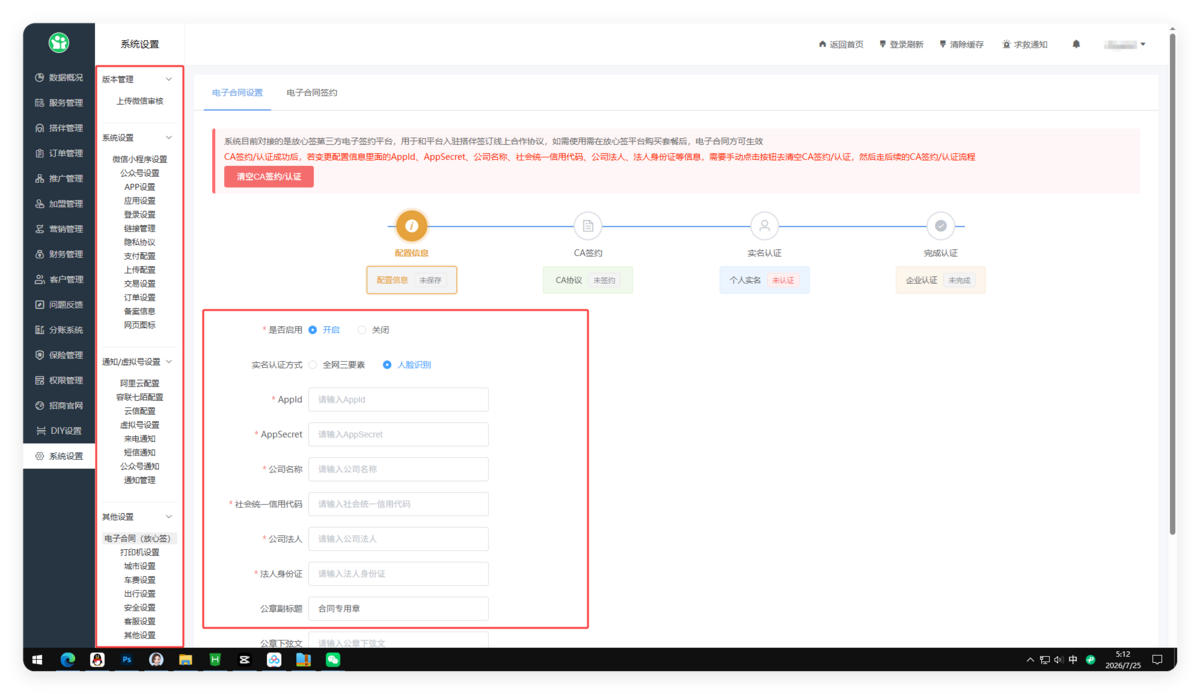Viewport: 1200px width, 694px height.
Task: Click the 法人身份证 input field
Action: 398,574
